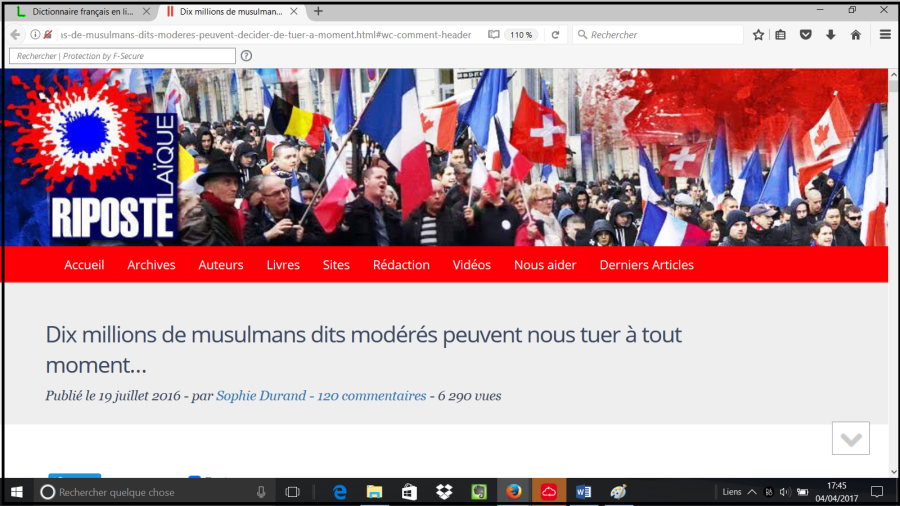This screenshot has width=900, height=506.
Task: Click the scroll-down chevron button on page
Action: (851, 438)
